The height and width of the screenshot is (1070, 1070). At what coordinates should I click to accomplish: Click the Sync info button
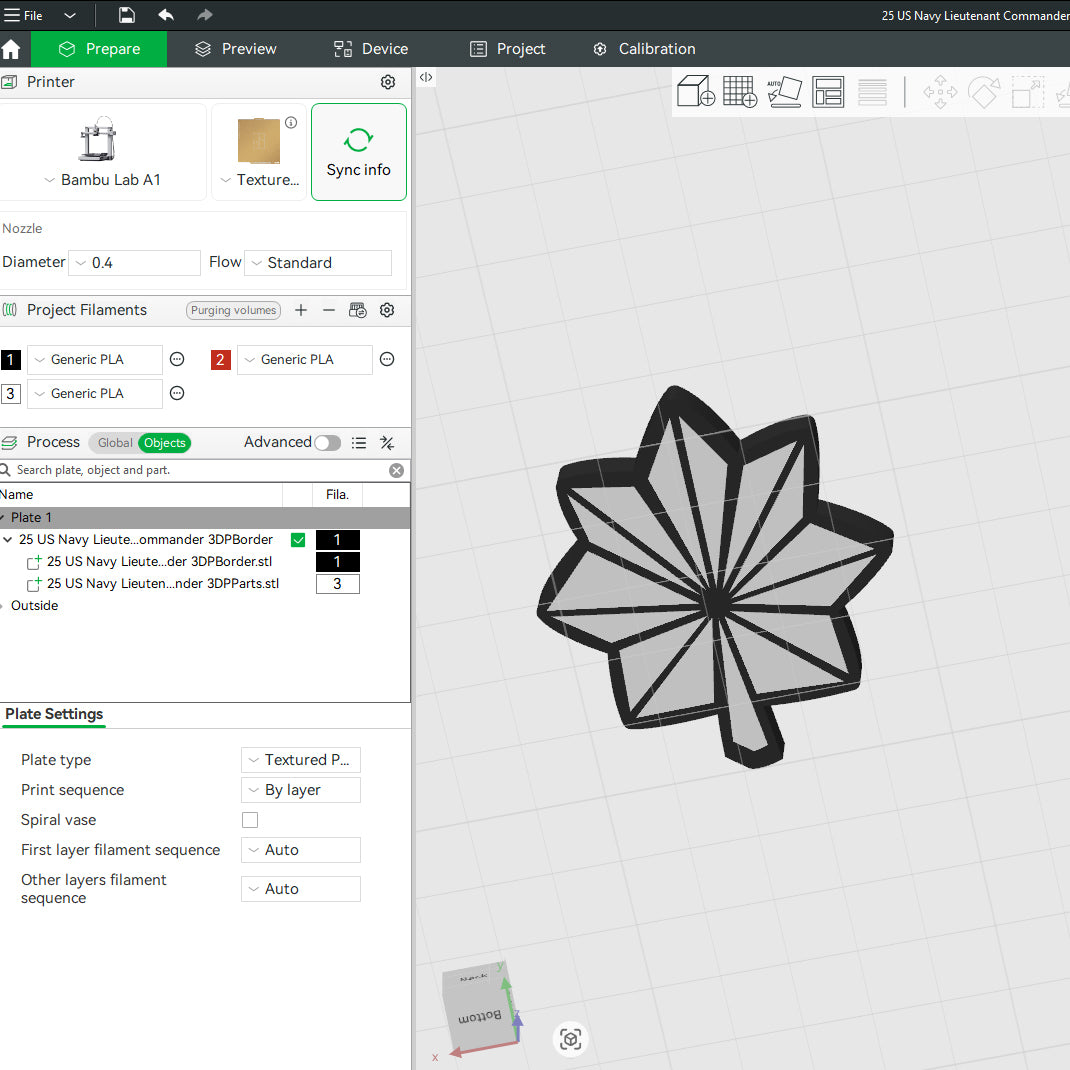(x=359, y=152)
